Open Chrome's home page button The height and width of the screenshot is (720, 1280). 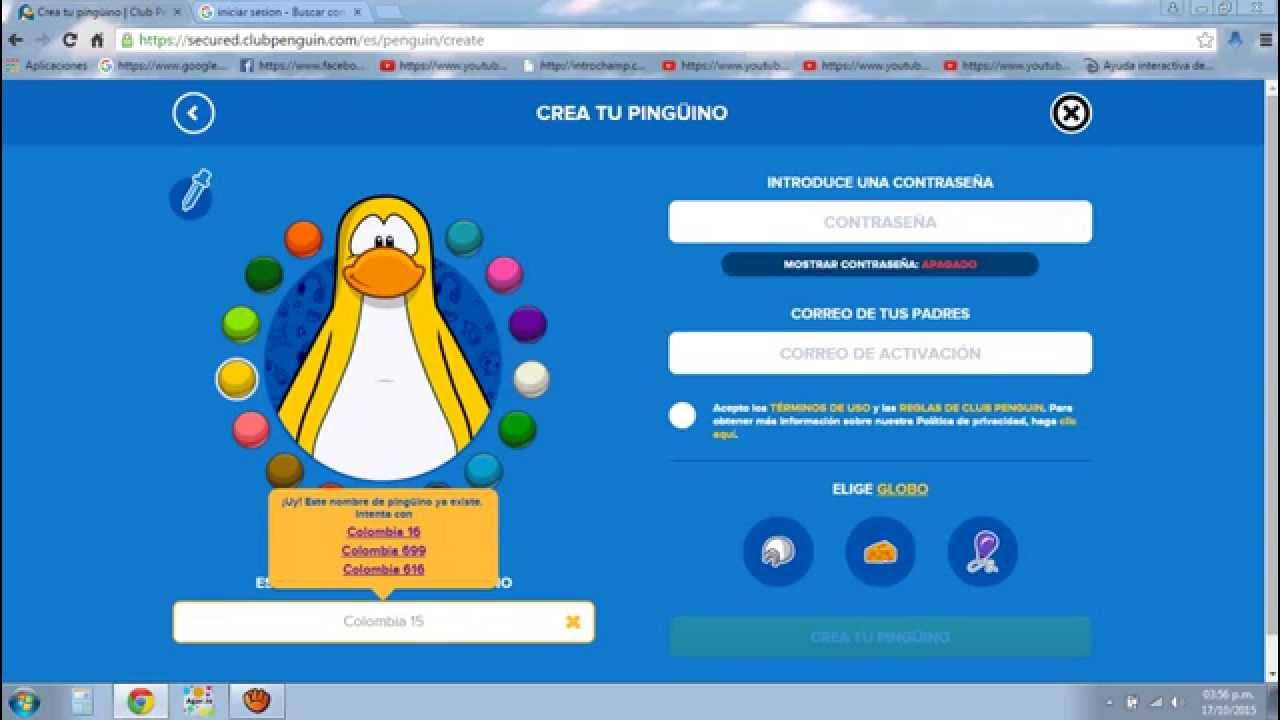tap(97, 40)
